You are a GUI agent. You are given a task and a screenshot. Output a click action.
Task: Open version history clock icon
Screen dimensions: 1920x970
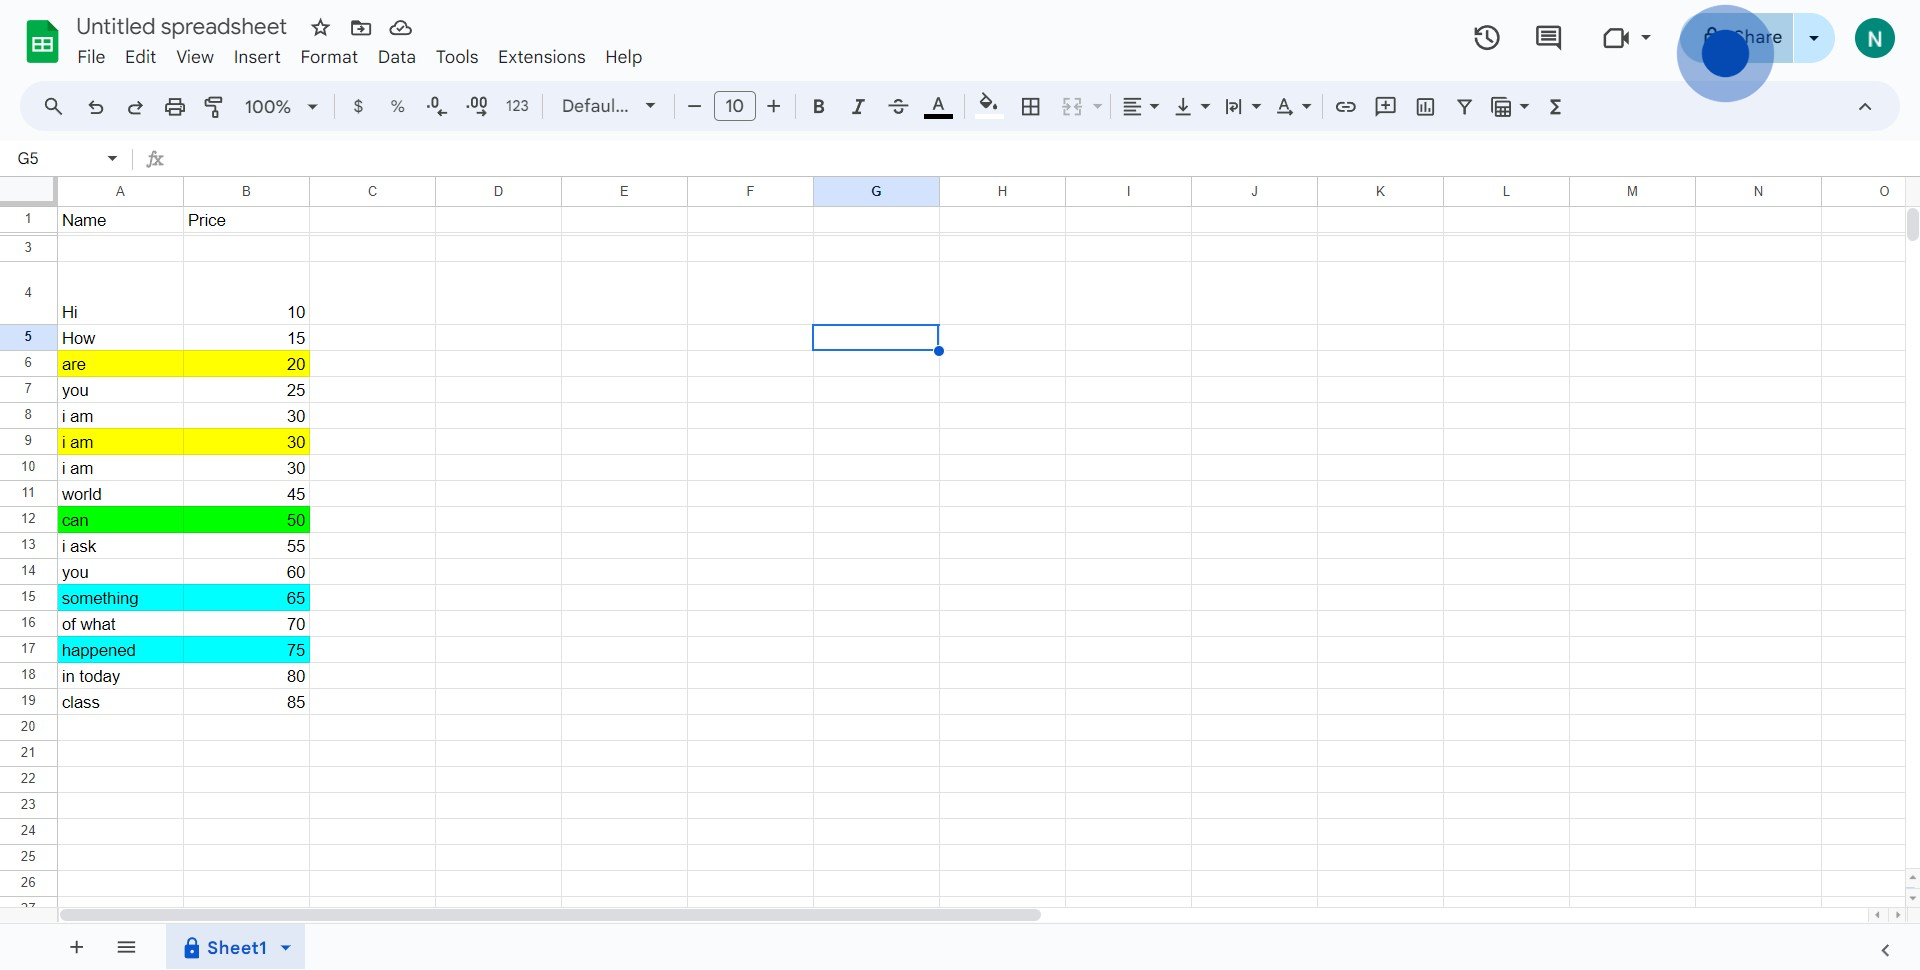click(x=1487, y=38)
